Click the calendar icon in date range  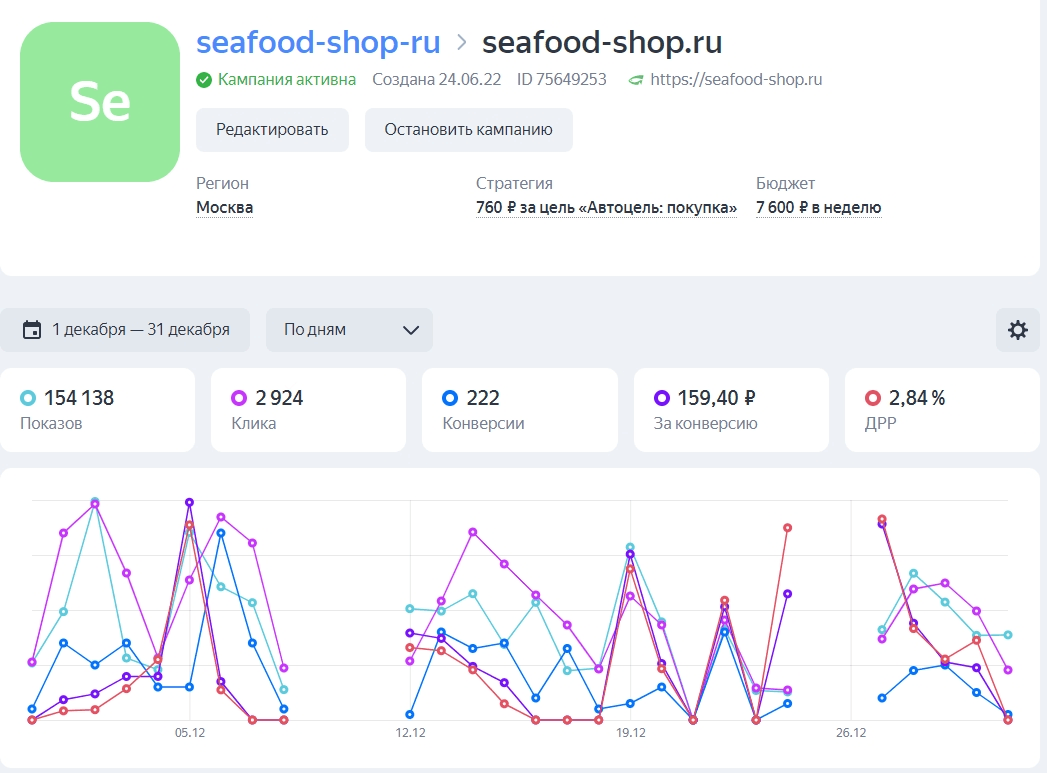click(32, 330)
